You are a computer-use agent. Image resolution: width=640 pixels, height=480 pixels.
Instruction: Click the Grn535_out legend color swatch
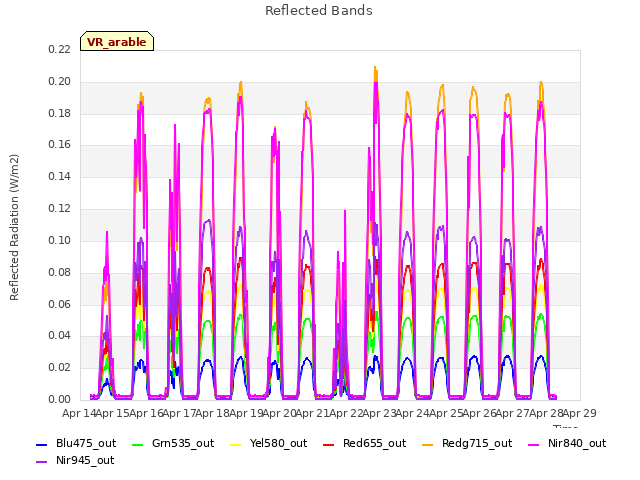pyautogui.click(x=138, y=444)
